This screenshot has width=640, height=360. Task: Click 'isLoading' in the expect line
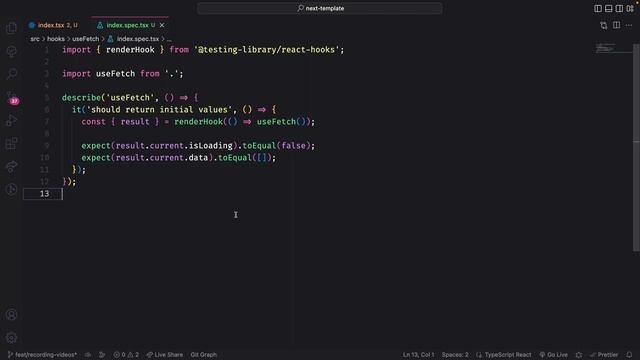[x=211, y=146]
